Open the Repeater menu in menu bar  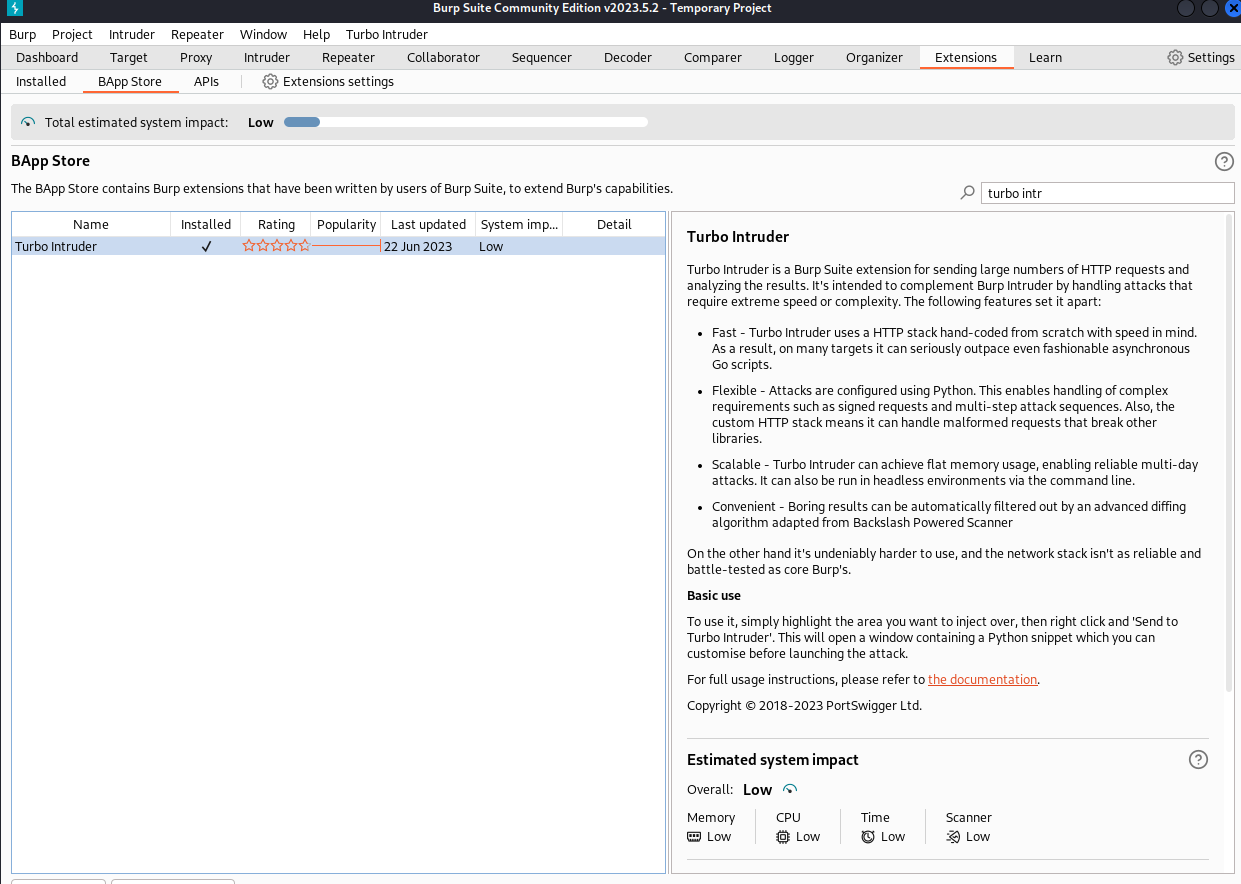tap(197, 34)
